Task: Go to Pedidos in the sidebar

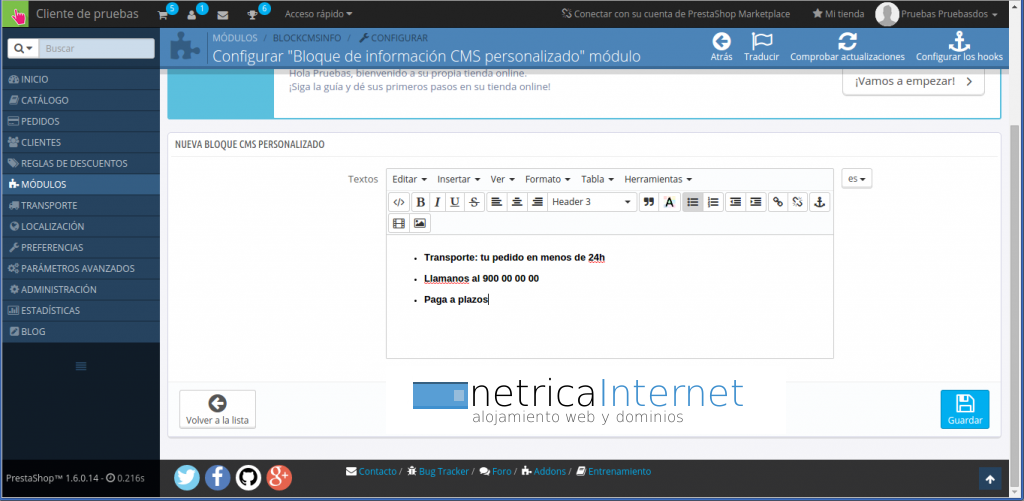Action: [81, 121]
